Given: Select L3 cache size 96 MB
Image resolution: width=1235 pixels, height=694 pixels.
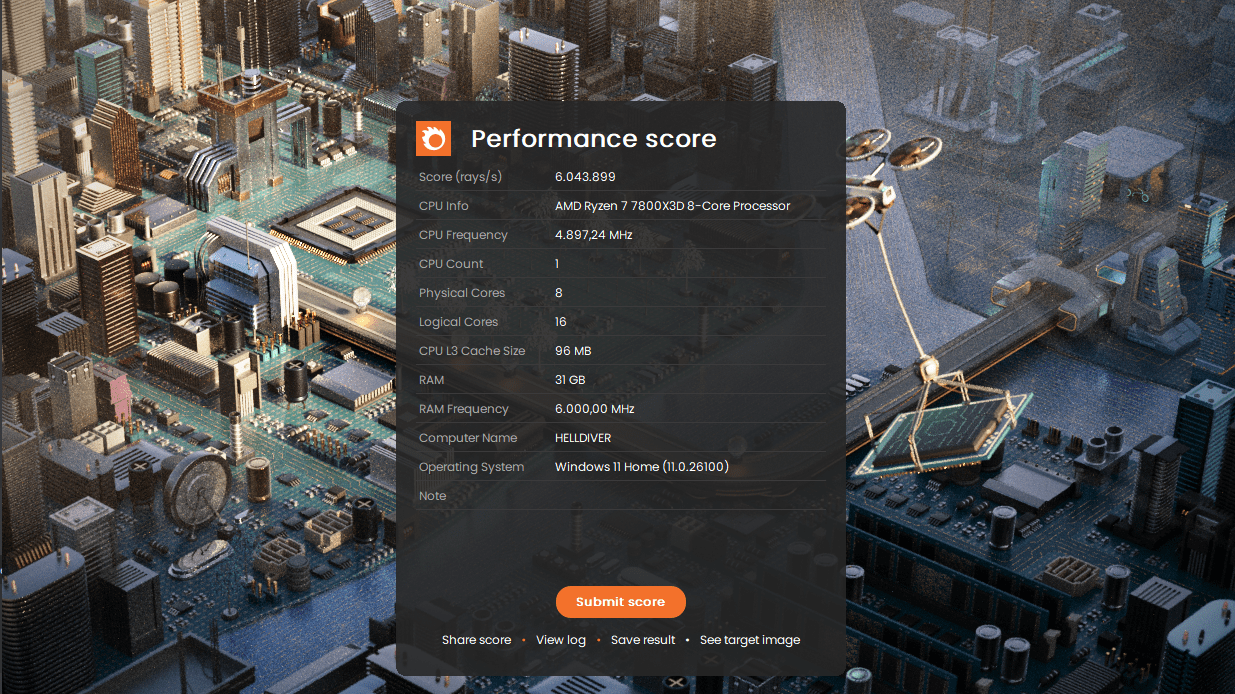Looking at the screenshot, I should (x=573, y=351).
